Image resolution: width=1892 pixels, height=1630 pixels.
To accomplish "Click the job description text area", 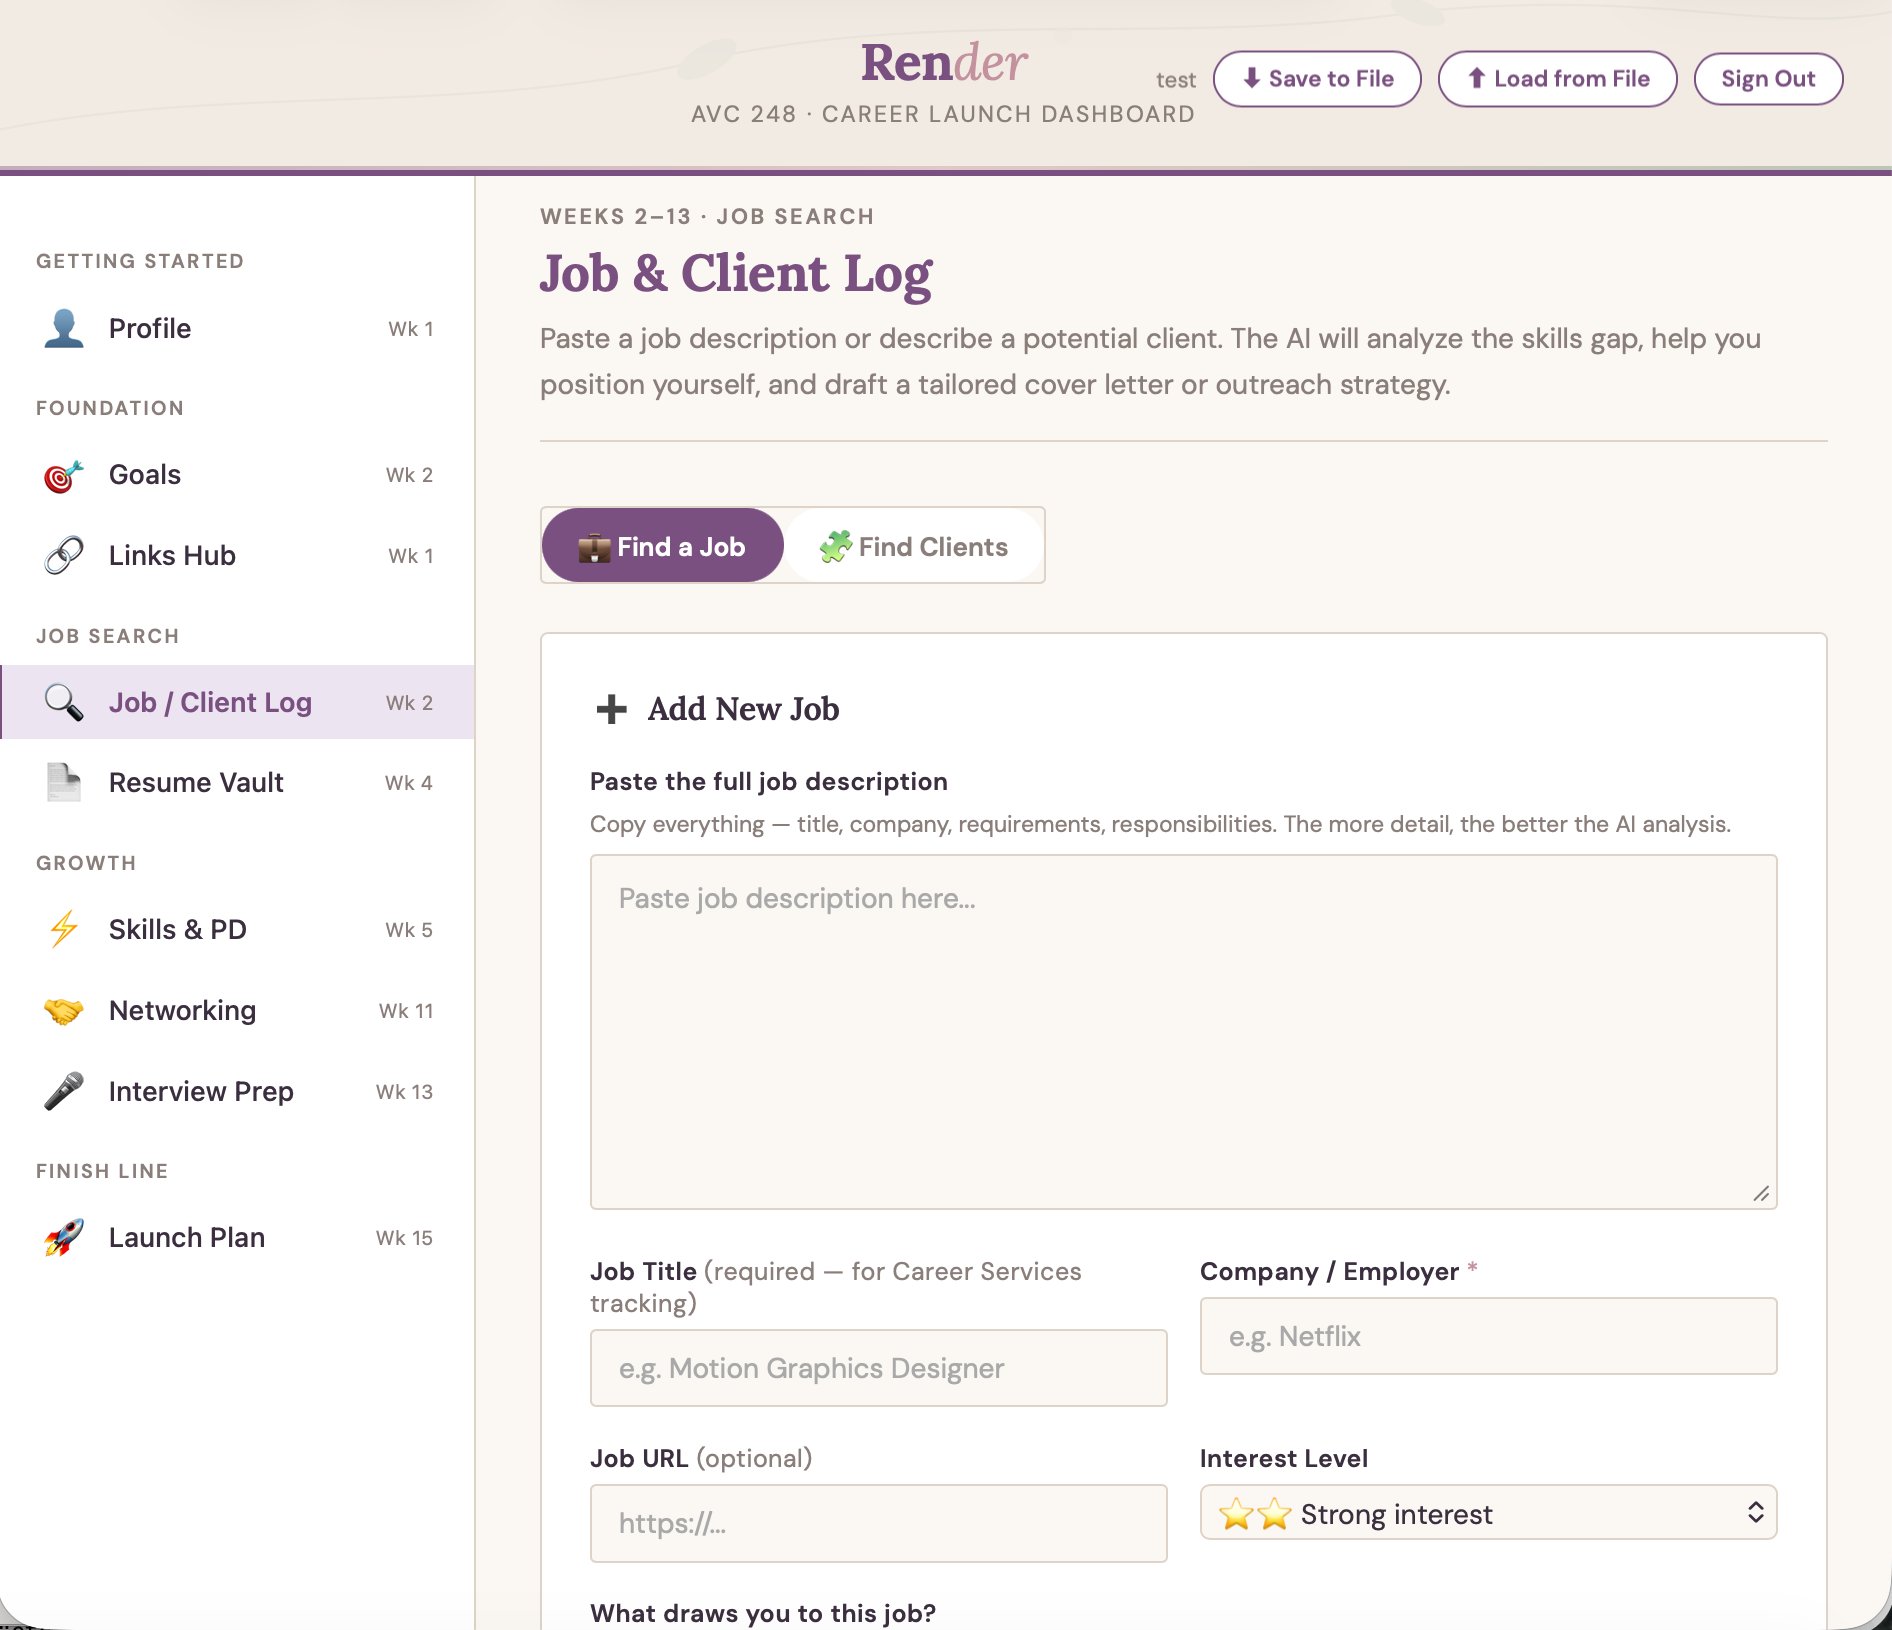I will pos(1183,1032).
